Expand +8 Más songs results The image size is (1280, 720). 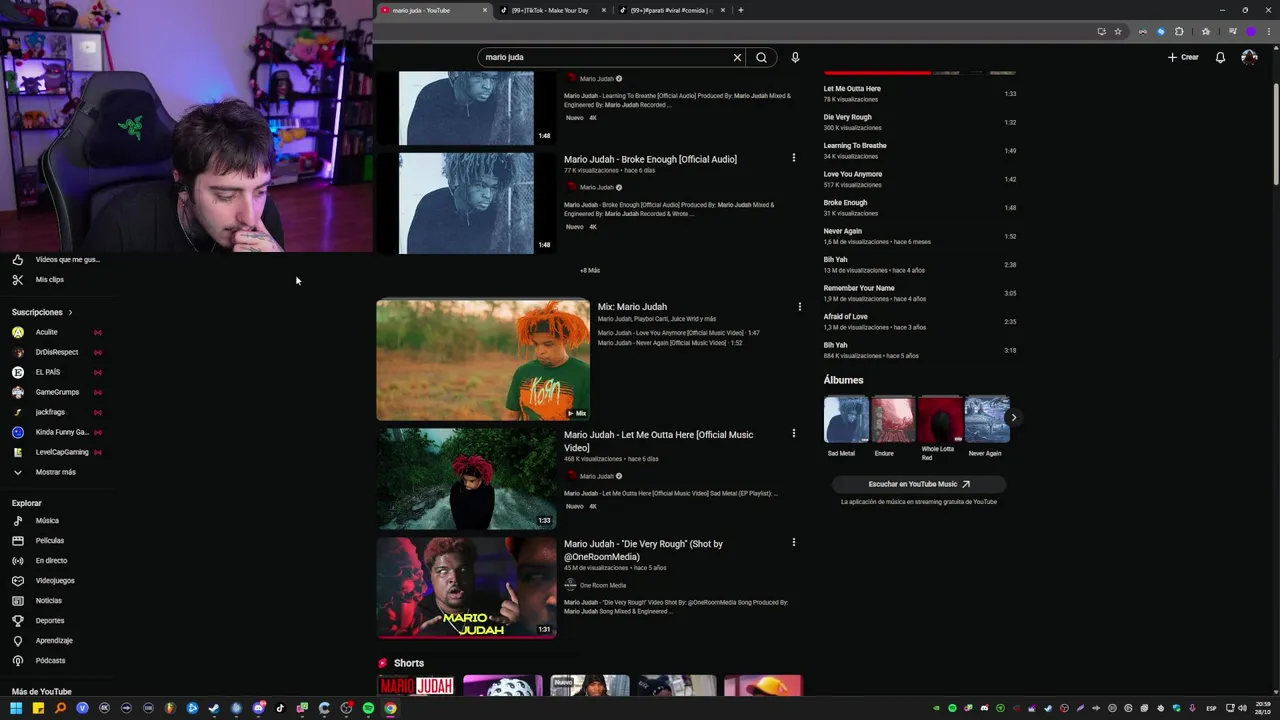click(x=590, y=270)
